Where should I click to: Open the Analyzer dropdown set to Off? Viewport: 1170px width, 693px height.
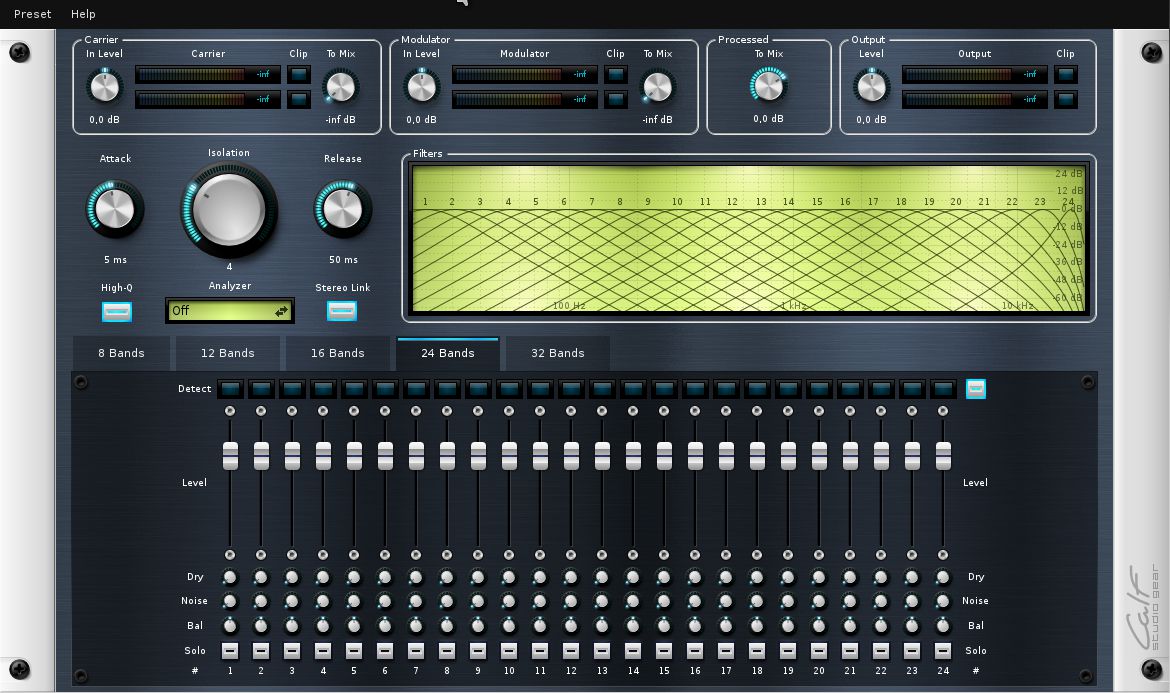[229, 311]
